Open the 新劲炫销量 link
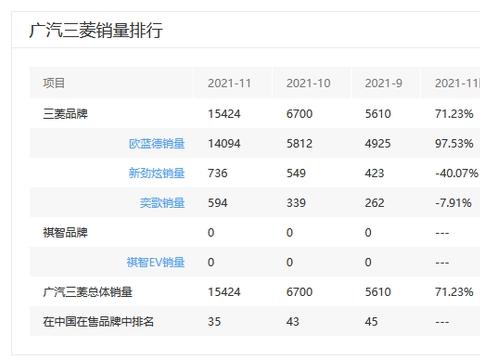 pos(157,173)
